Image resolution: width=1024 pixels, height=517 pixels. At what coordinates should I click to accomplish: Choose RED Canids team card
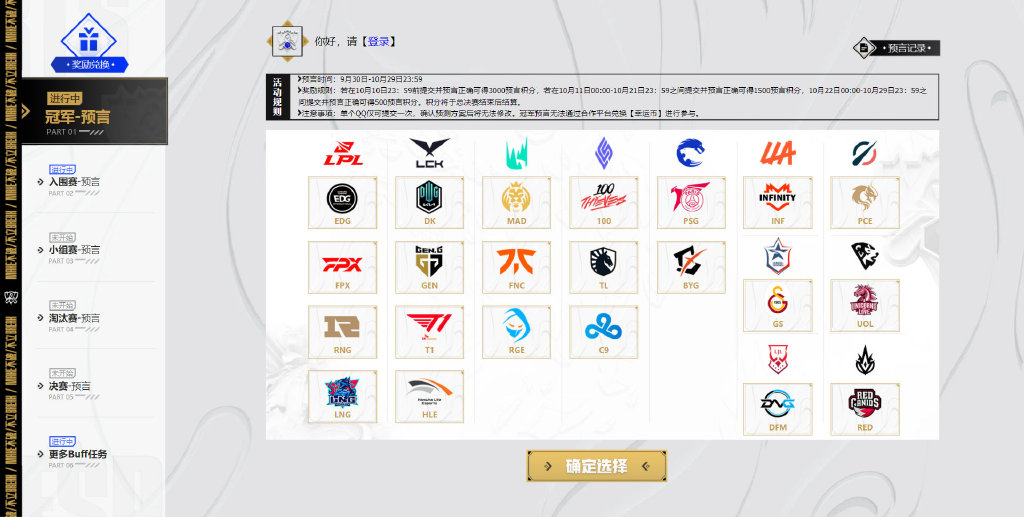[x=865, y=409]
